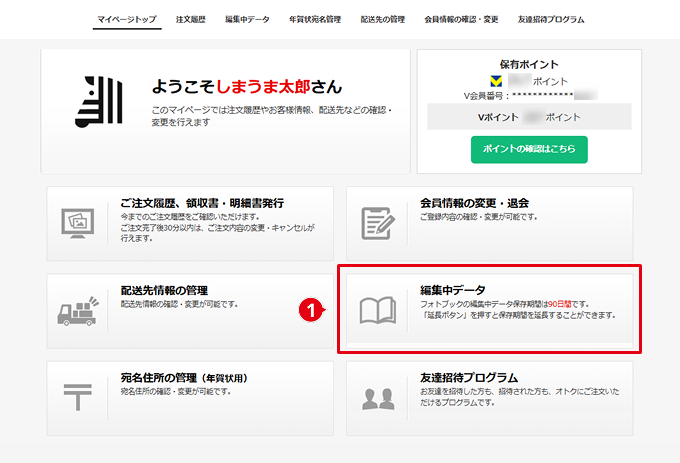Click the zebra logo icon
This screenshot has width=680, height=463.
click(x=99, y=102)
